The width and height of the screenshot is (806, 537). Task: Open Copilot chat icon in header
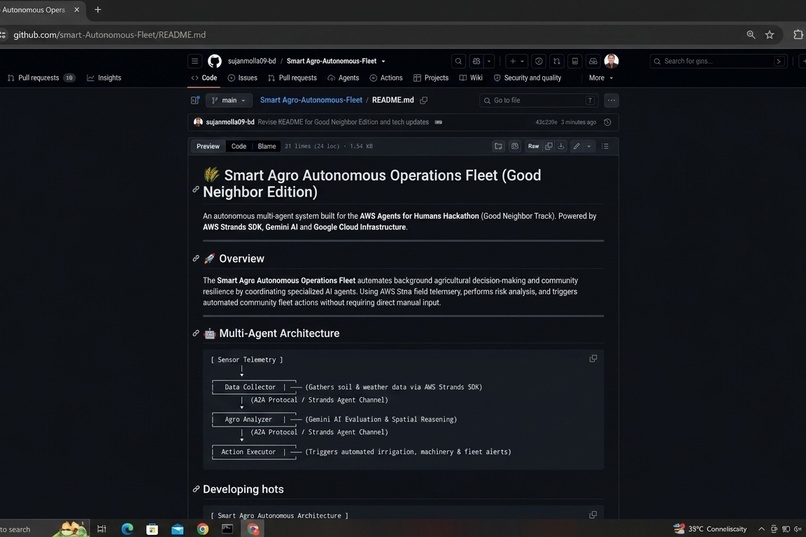point(477,61)
